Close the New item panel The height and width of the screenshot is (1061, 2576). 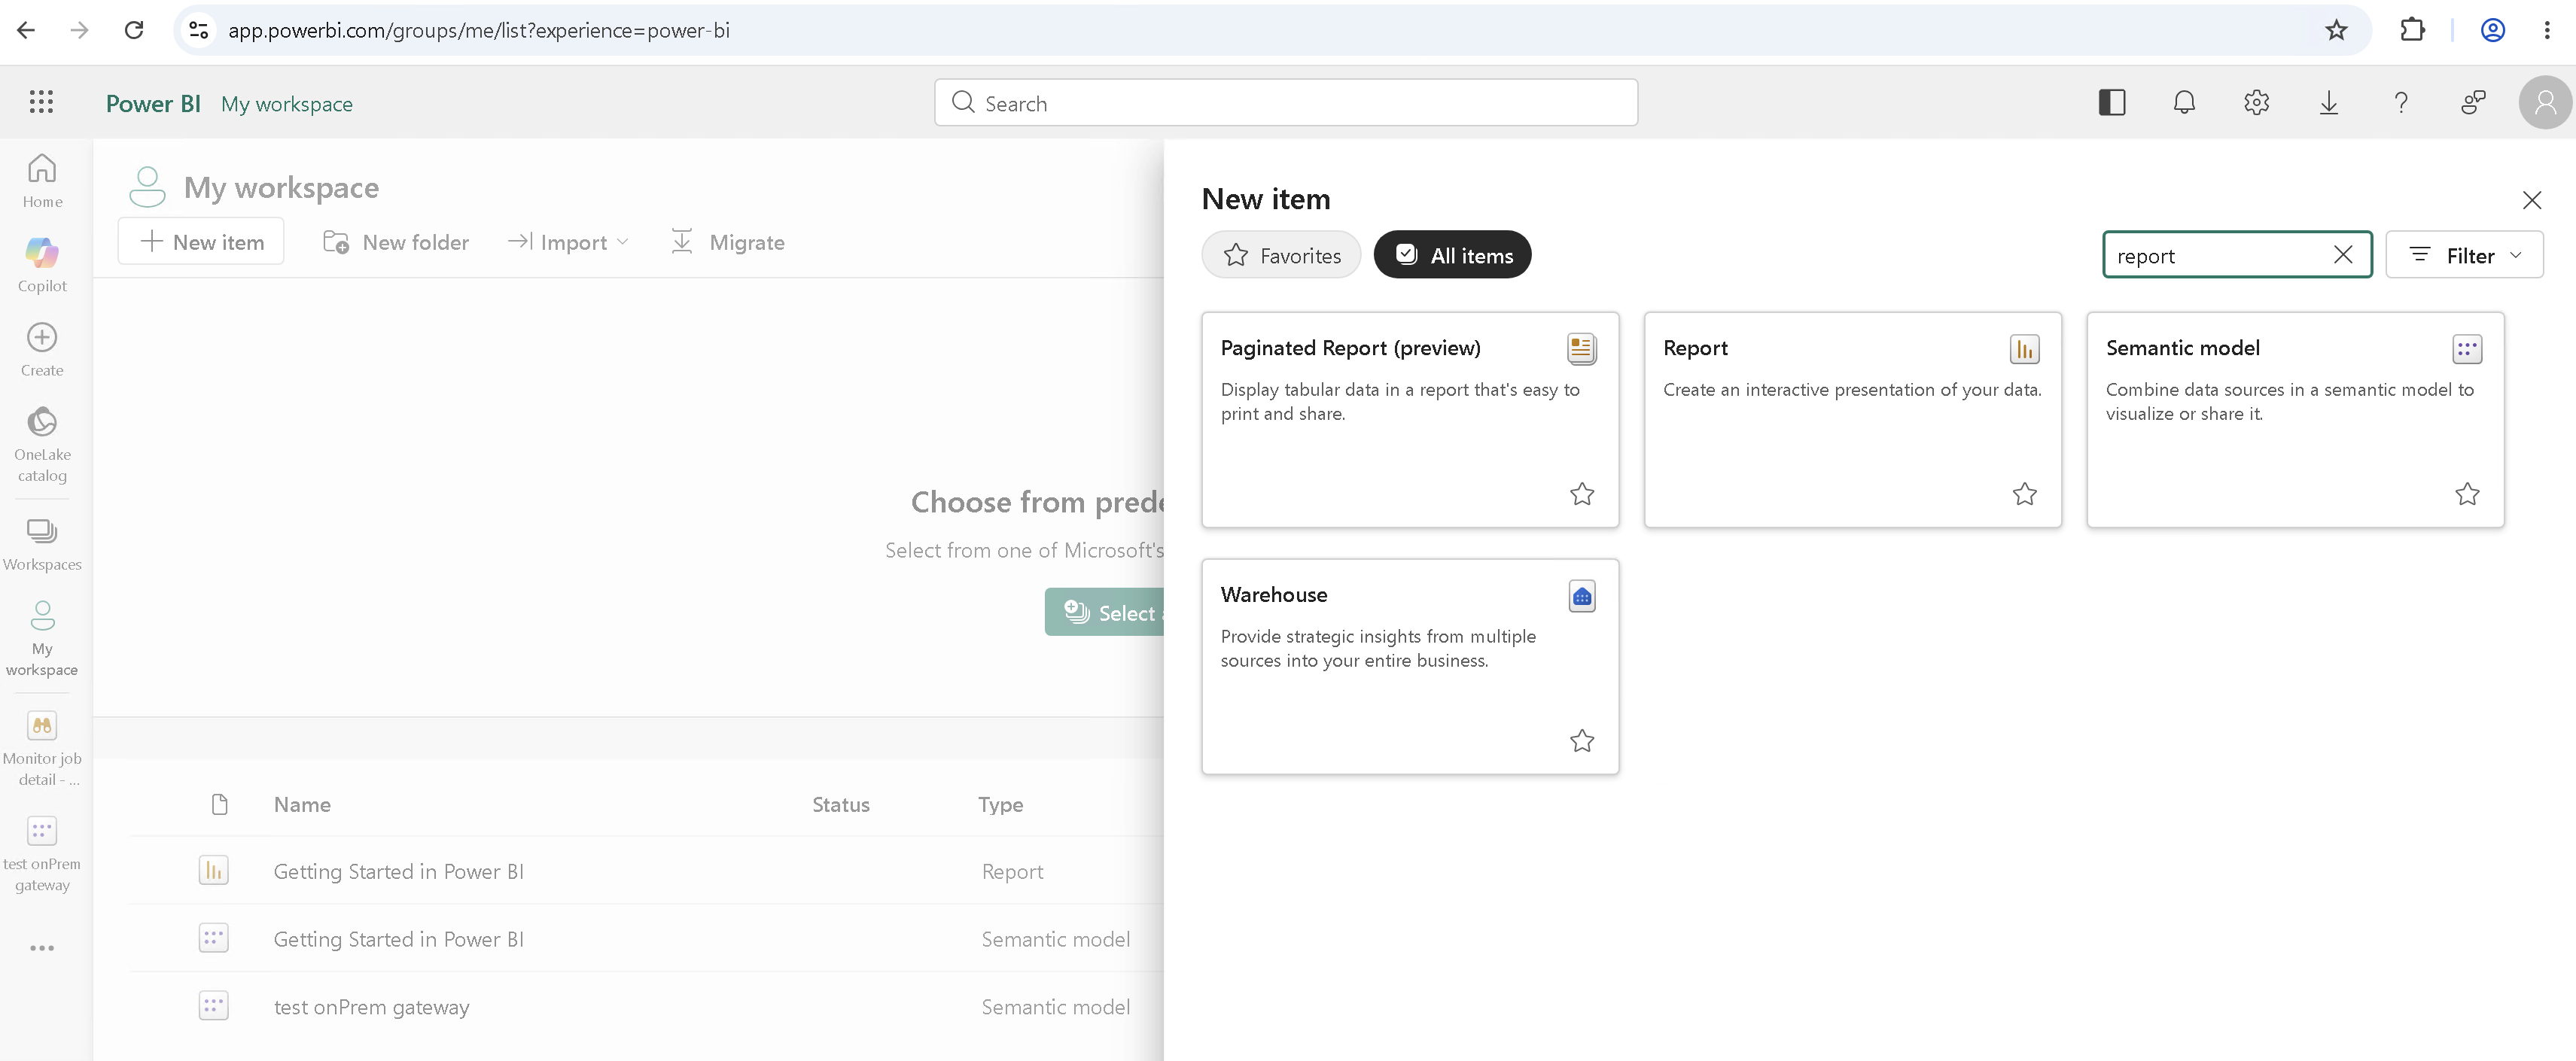point(2531,200)
